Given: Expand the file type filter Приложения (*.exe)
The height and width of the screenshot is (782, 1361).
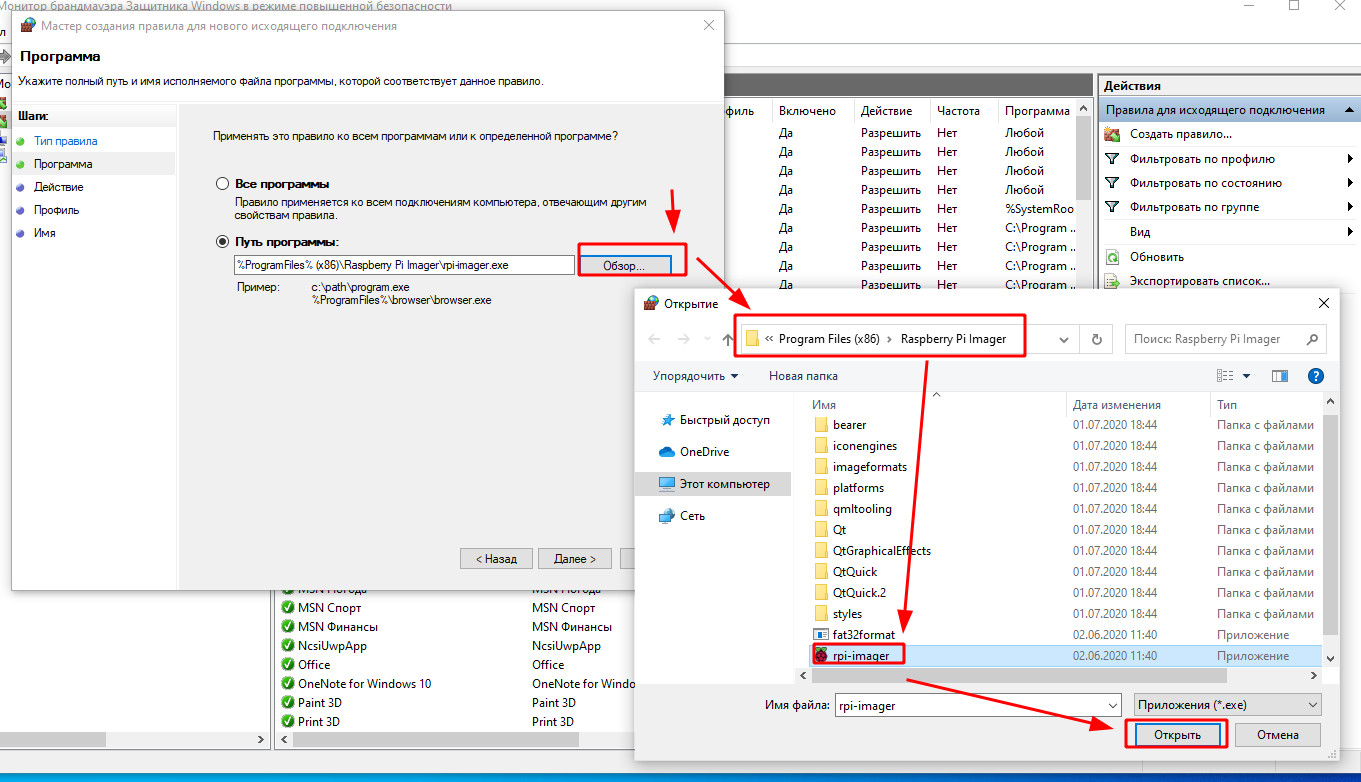Looking at the screenshot, I should (x=1228, y=705).
